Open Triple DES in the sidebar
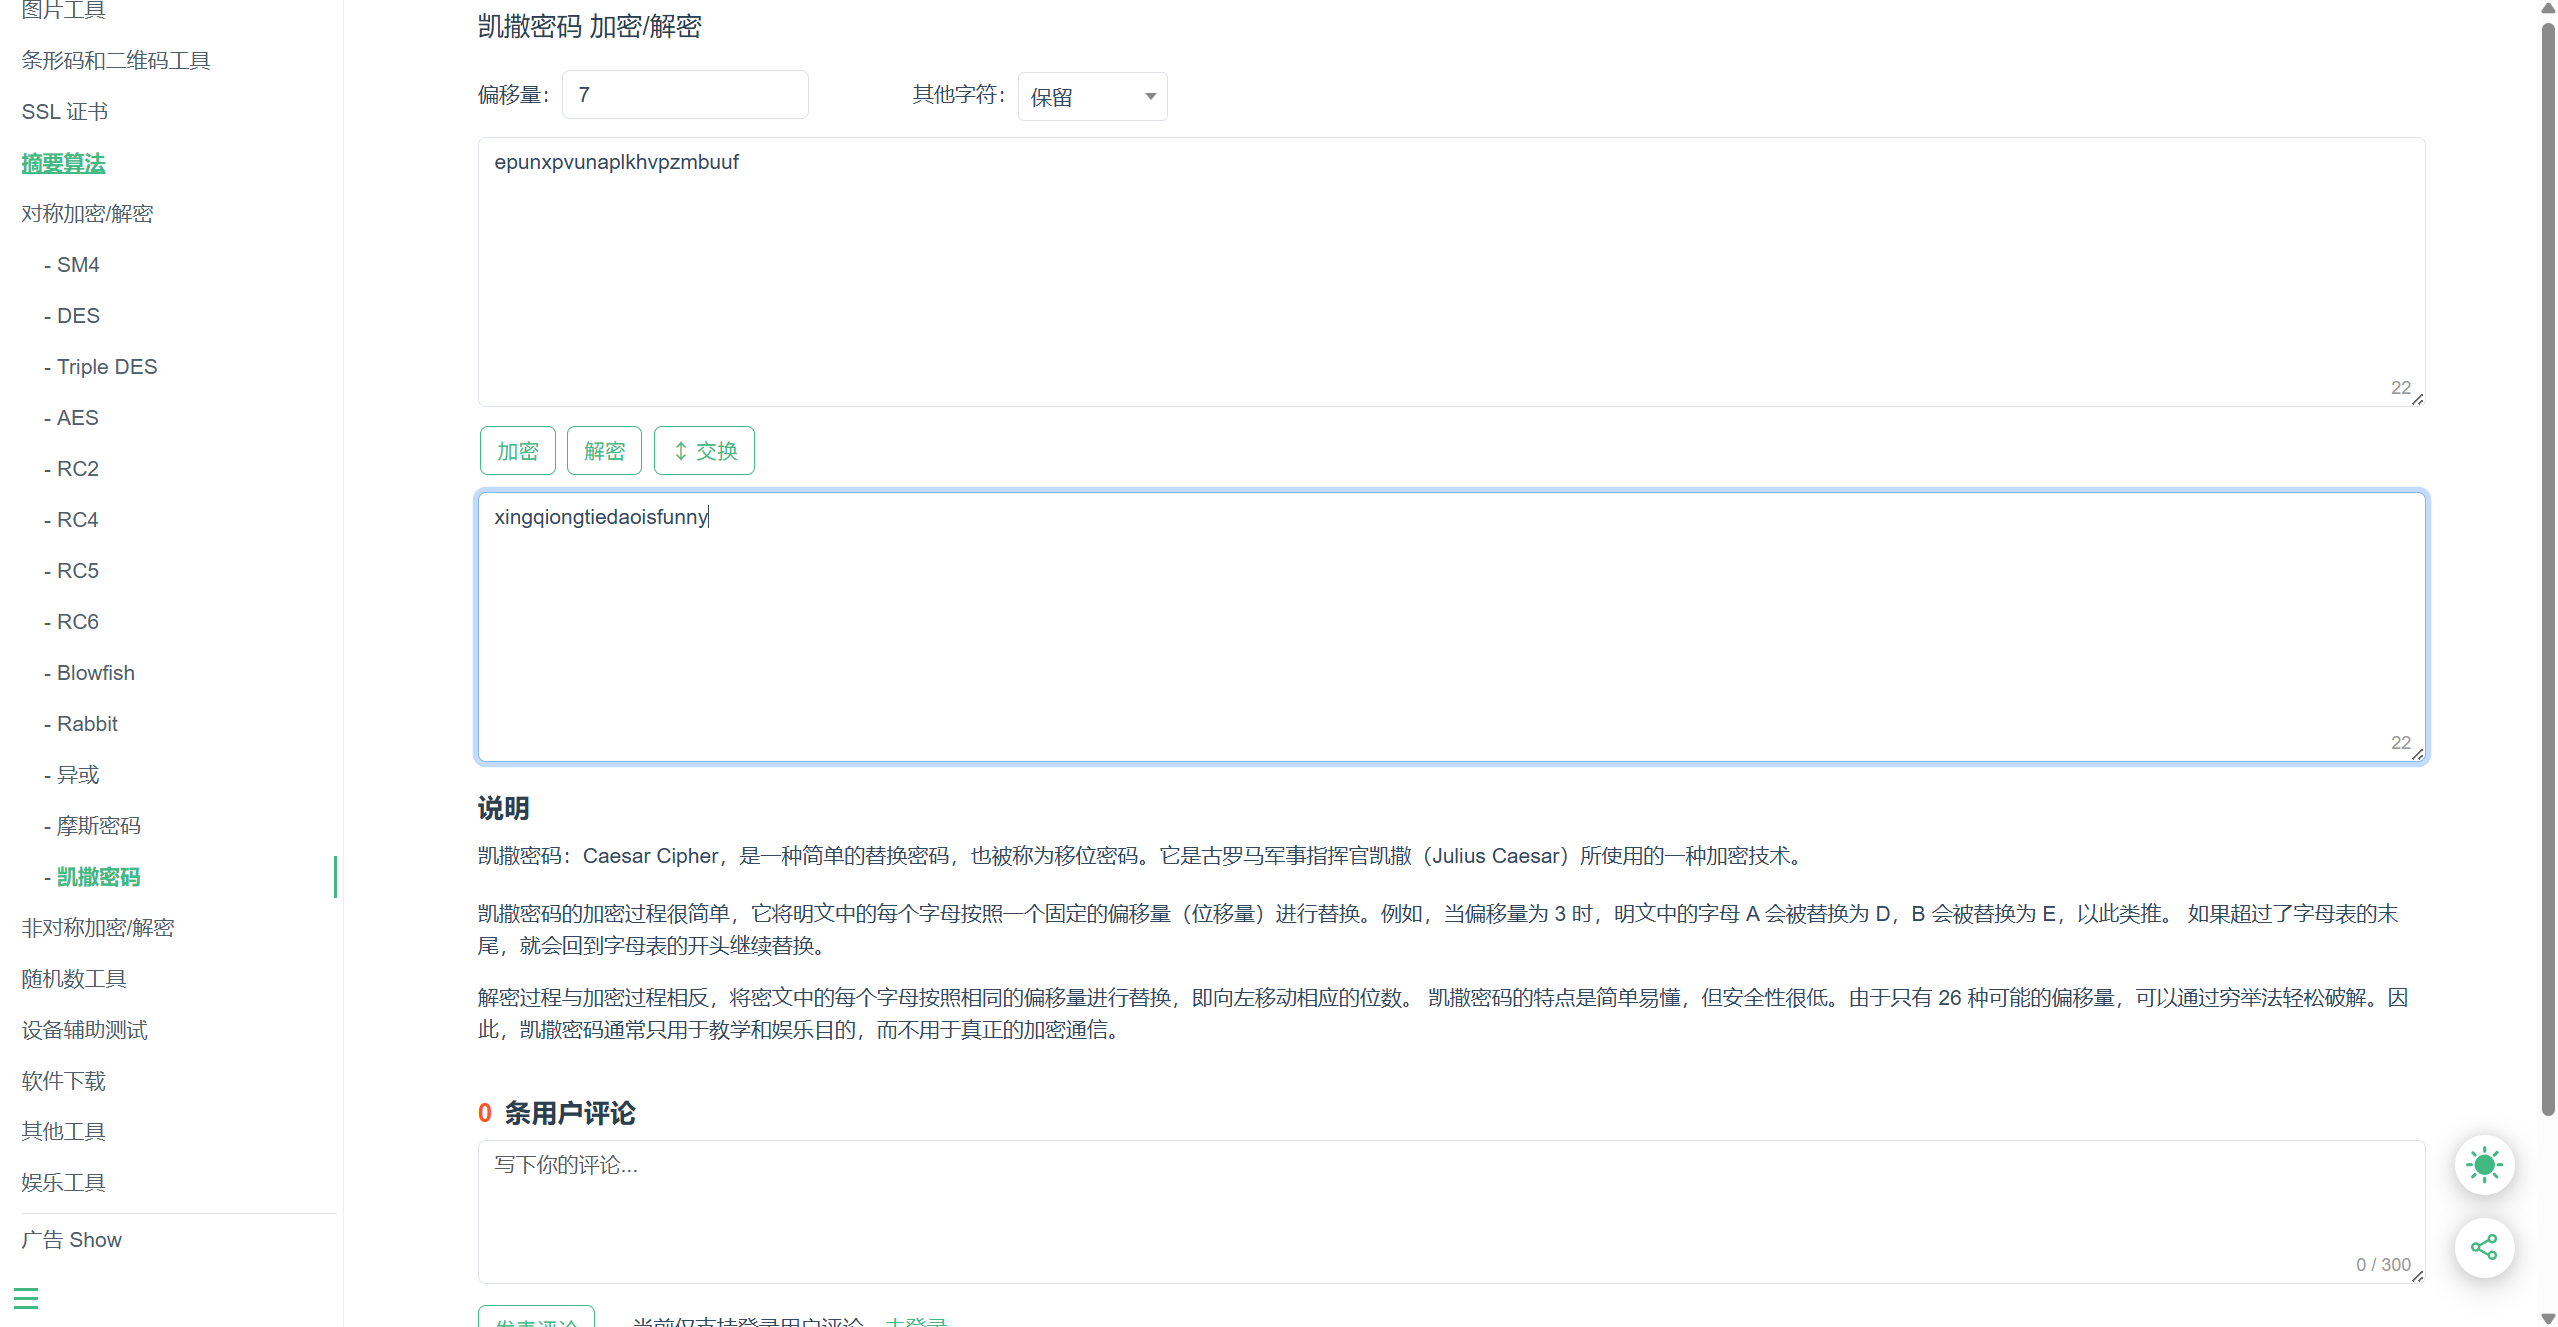The image size is (2558, 1327). (x=107, y=366)
